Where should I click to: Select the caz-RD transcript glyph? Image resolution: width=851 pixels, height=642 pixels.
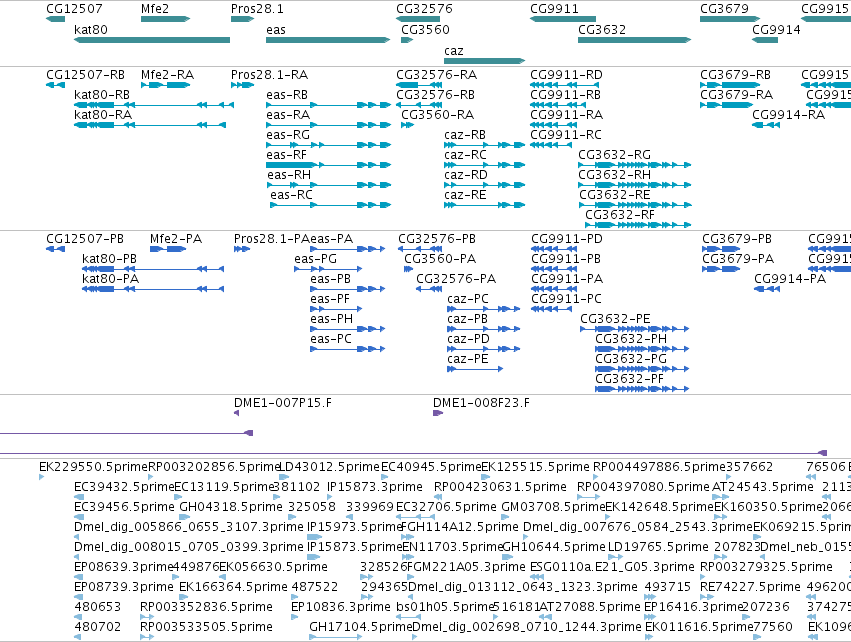point(485,185)
